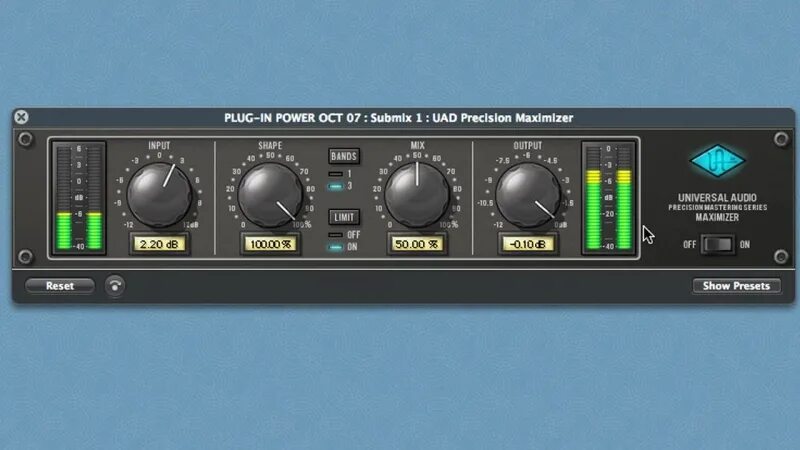This screenshot has width=800, height=450.
Task: Set limiter to ON indicator
Action: tap(336, 247)
